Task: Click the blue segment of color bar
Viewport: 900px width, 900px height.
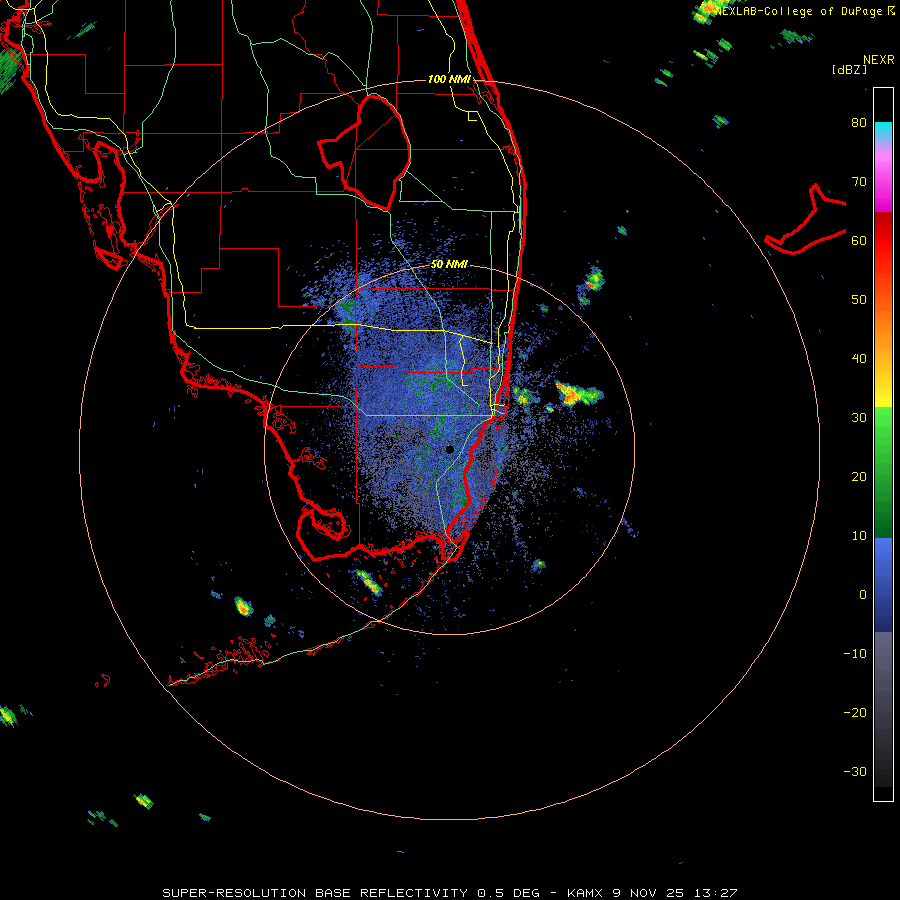Action: [883, 585]
